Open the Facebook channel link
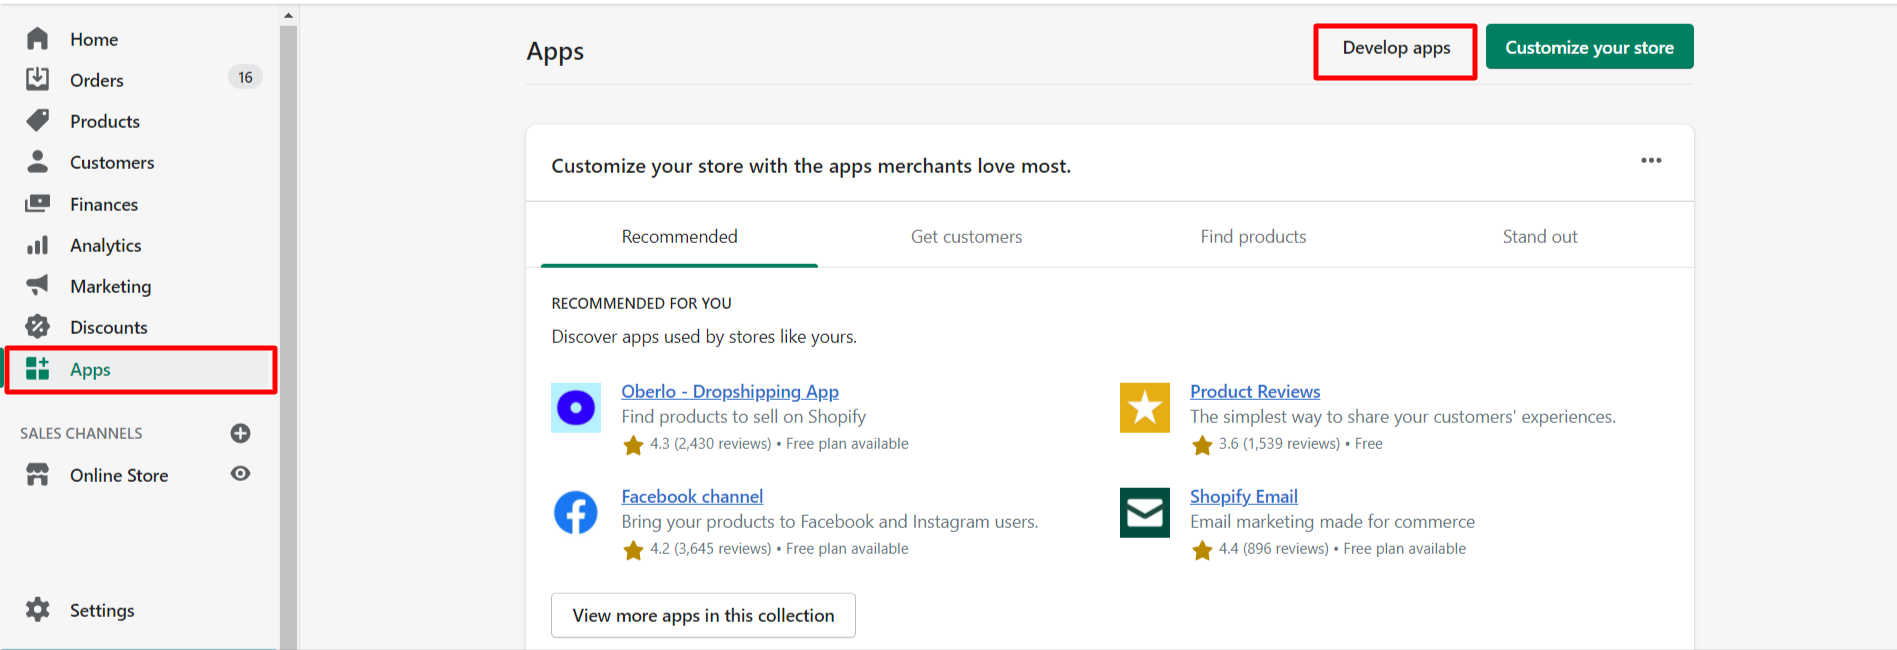The width and height of the screenshot is (1897, 650). click(692, 496)
